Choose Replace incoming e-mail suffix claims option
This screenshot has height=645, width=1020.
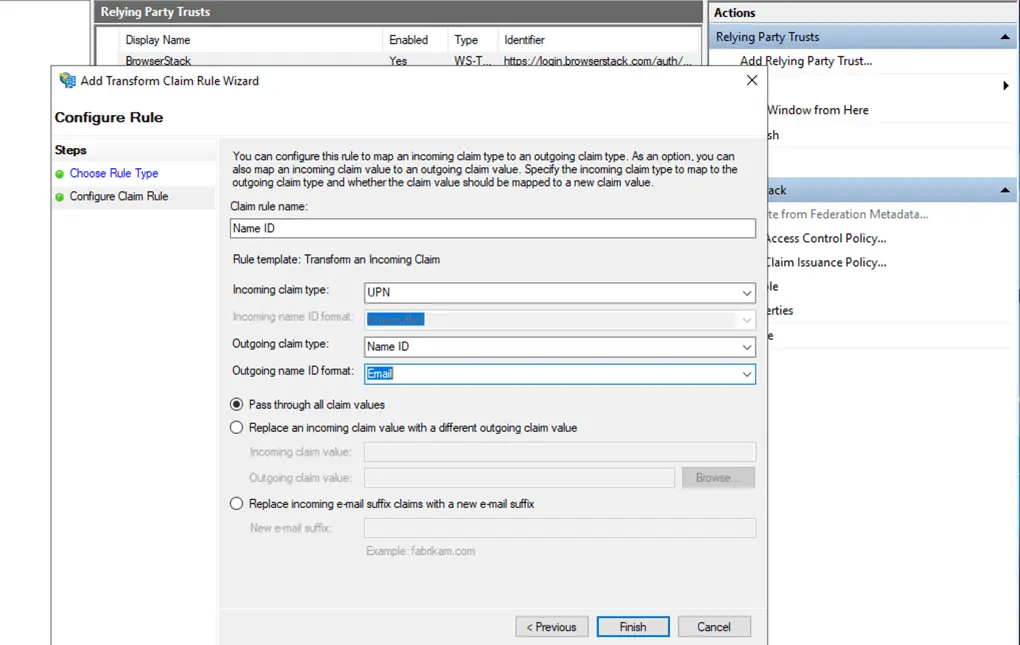pos(237,504)
